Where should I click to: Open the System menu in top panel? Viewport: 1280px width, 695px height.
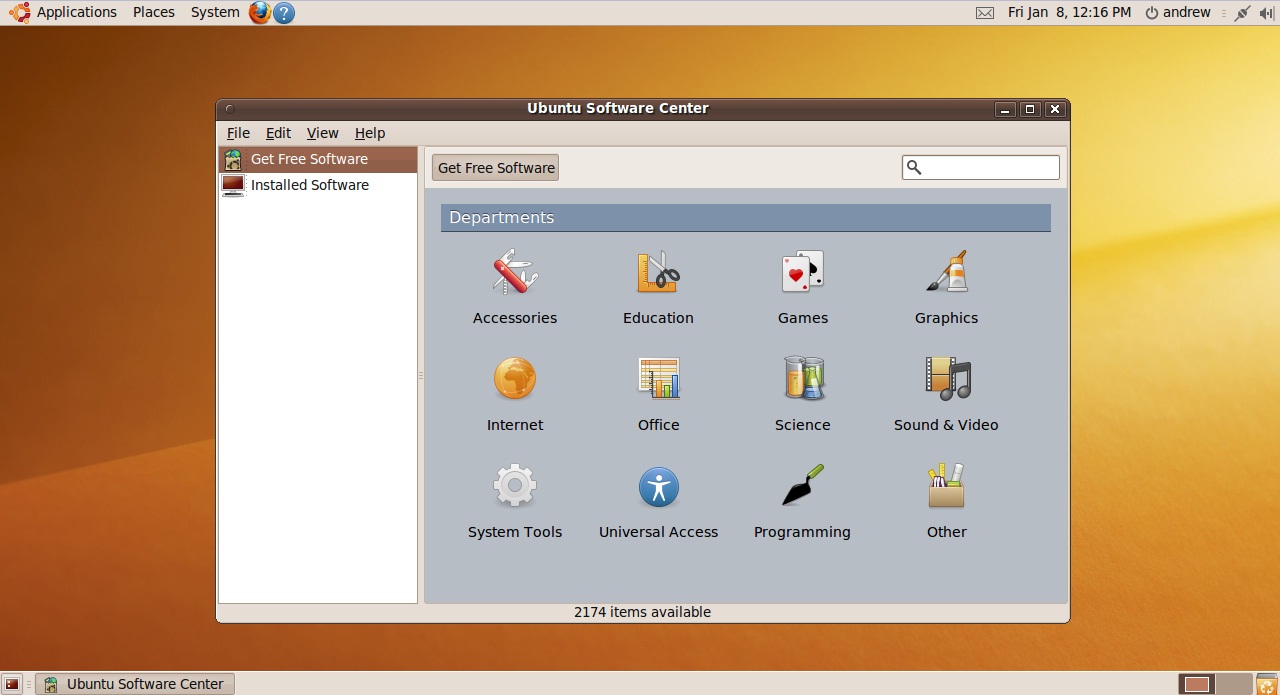click(x=215, y=12)
